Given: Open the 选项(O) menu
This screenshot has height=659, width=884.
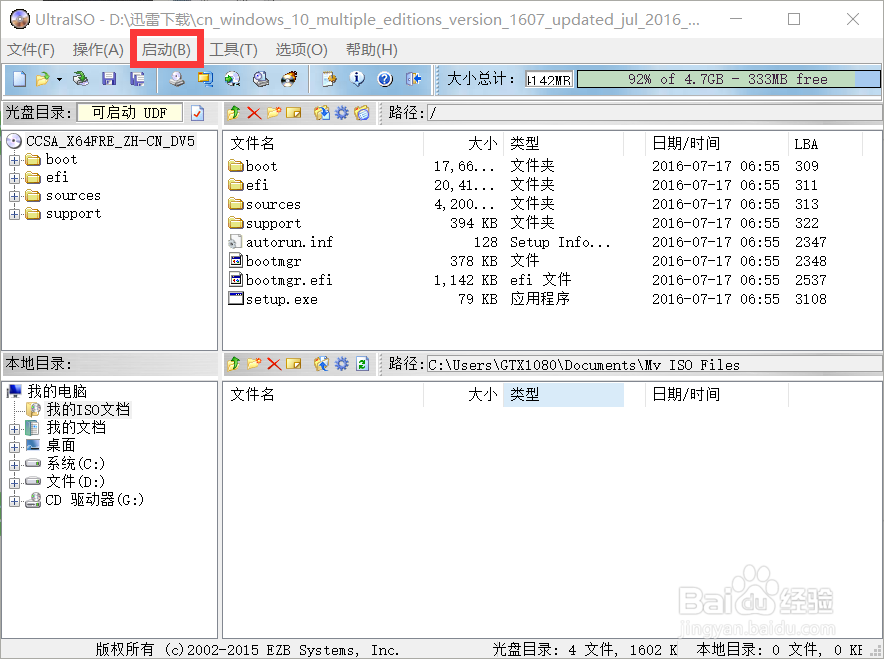Looking at the screenshot, I should 302,50.
